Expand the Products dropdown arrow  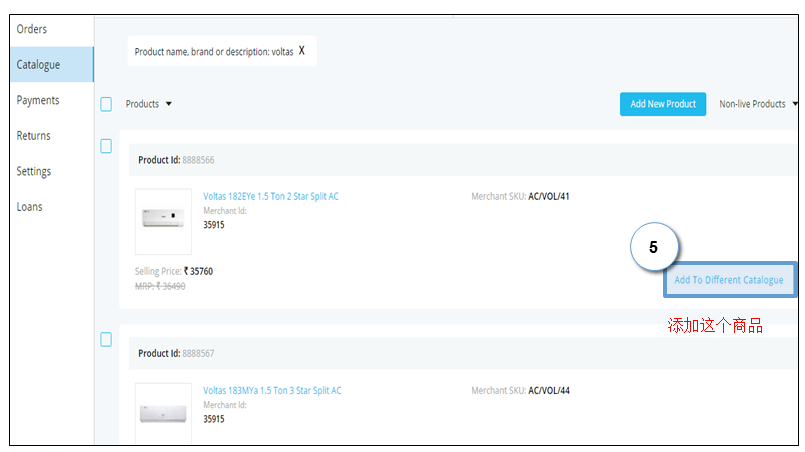click(168, 104)
